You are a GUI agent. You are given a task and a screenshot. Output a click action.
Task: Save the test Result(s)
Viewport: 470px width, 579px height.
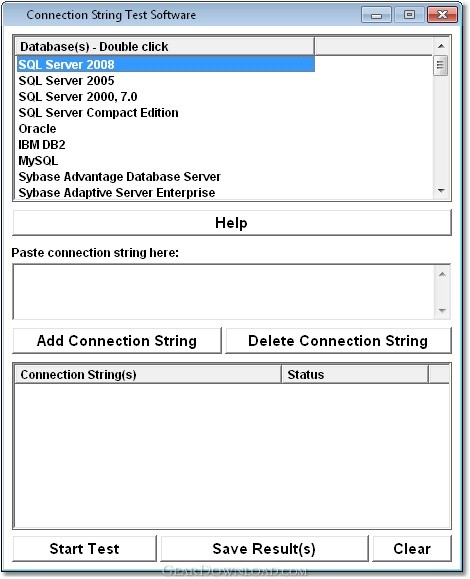pos(264,549)
